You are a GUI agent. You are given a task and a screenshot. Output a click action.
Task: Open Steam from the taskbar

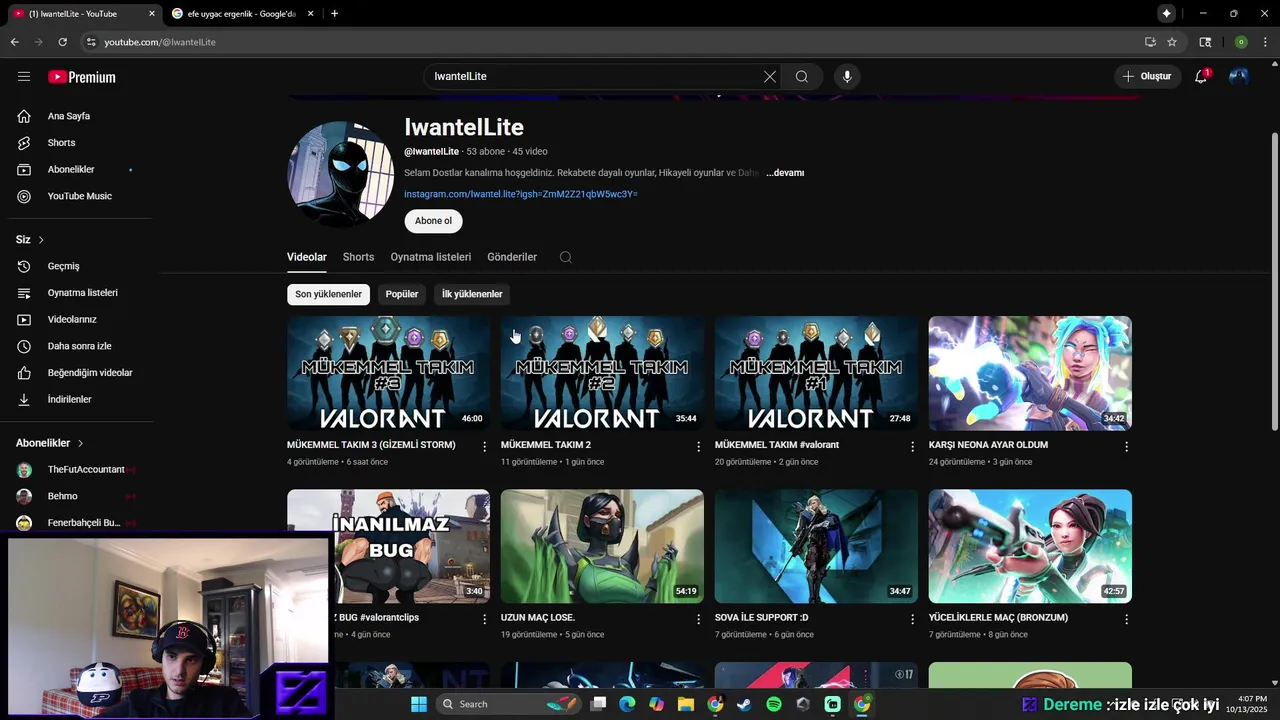click(x=744, y=704)
